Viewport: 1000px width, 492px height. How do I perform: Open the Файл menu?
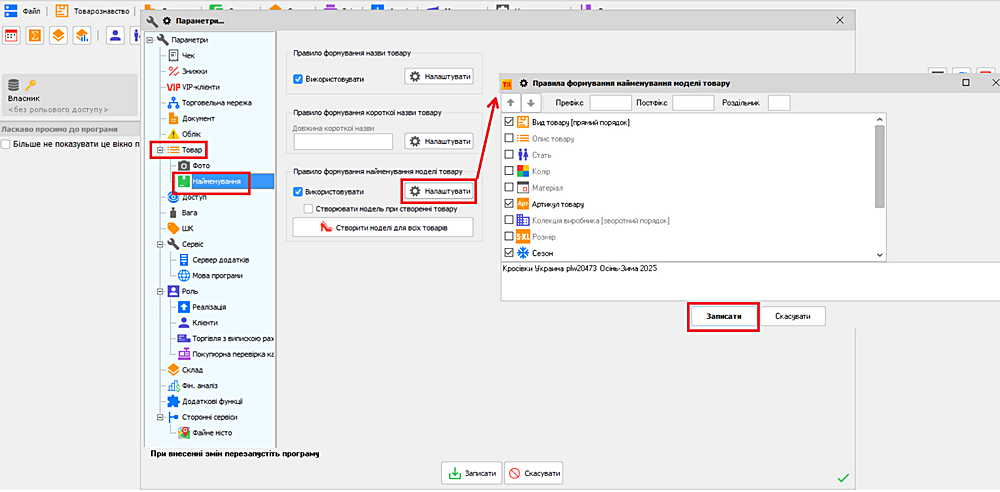click(x=23, y=11)
